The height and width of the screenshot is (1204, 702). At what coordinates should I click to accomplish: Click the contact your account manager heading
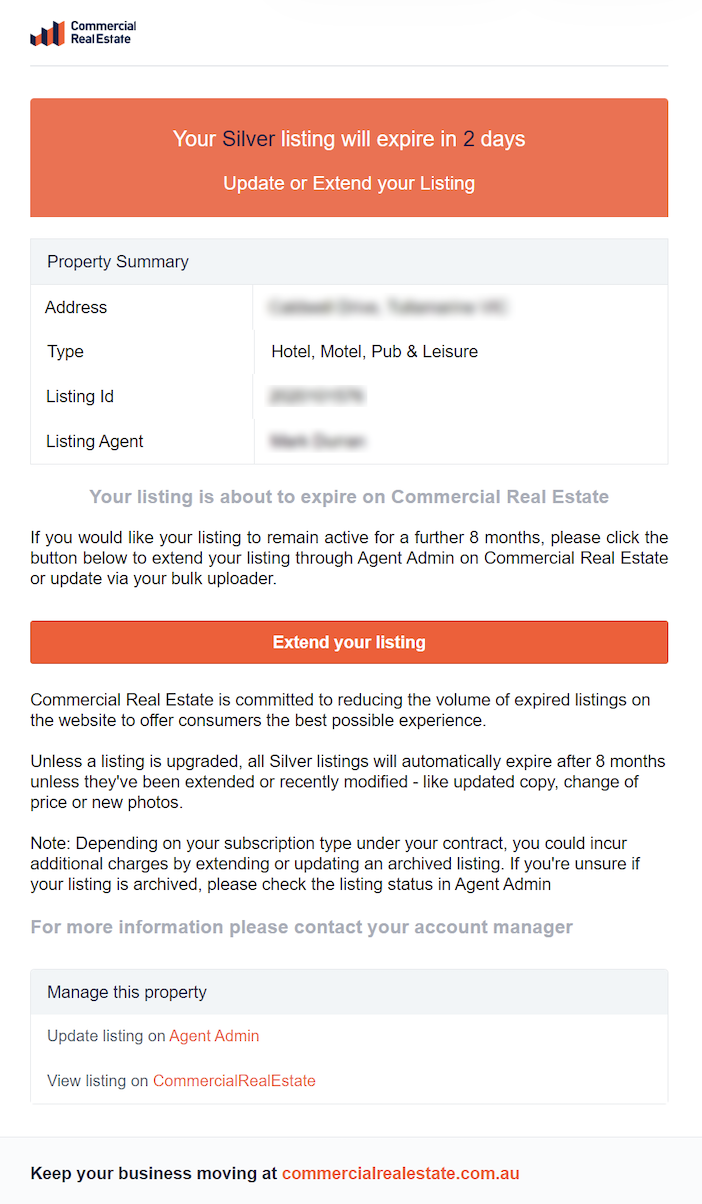(x=302, y=927)
